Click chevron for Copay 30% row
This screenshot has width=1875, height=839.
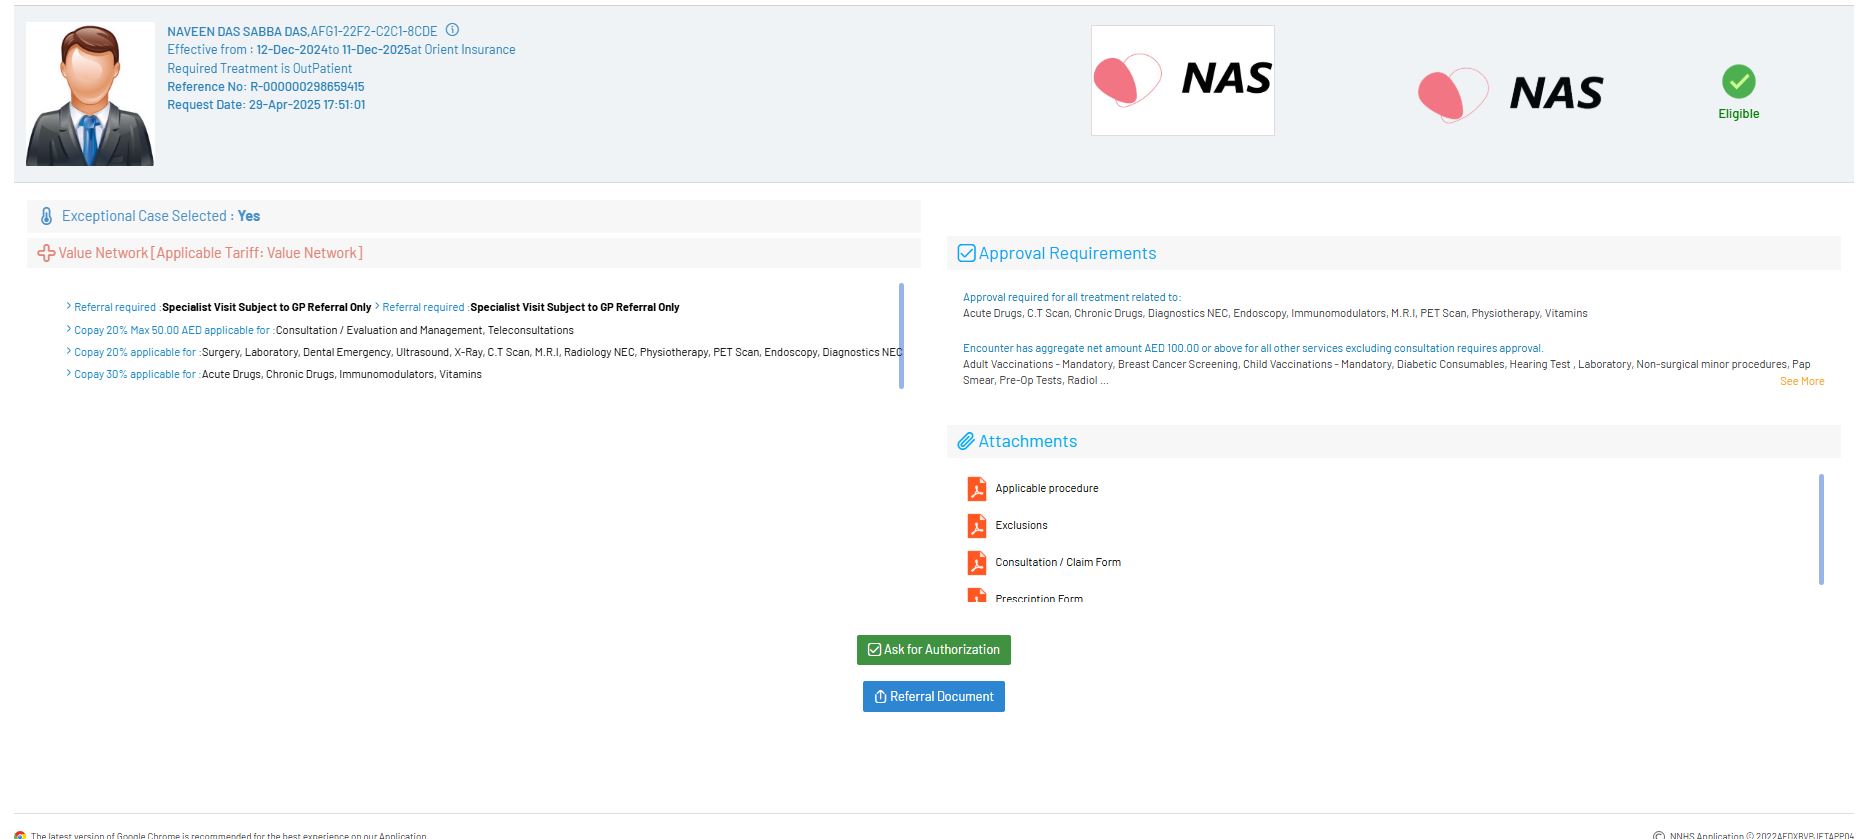tap(69, 373)
